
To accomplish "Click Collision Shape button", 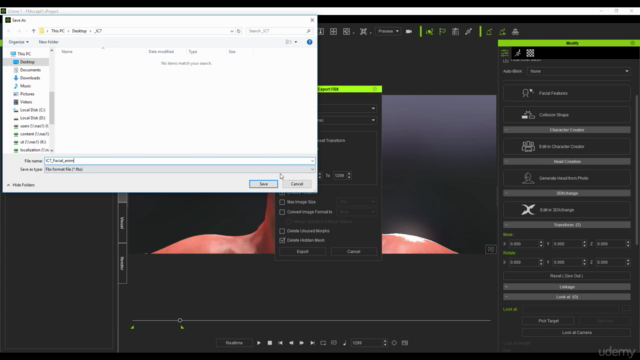I will (x=567, y=115).
